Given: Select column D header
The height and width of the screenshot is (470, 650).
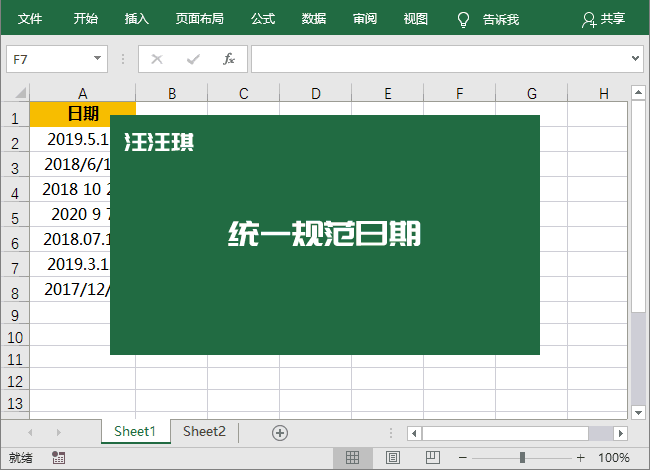Looking at the screenshot, I should tap(315, 93).
